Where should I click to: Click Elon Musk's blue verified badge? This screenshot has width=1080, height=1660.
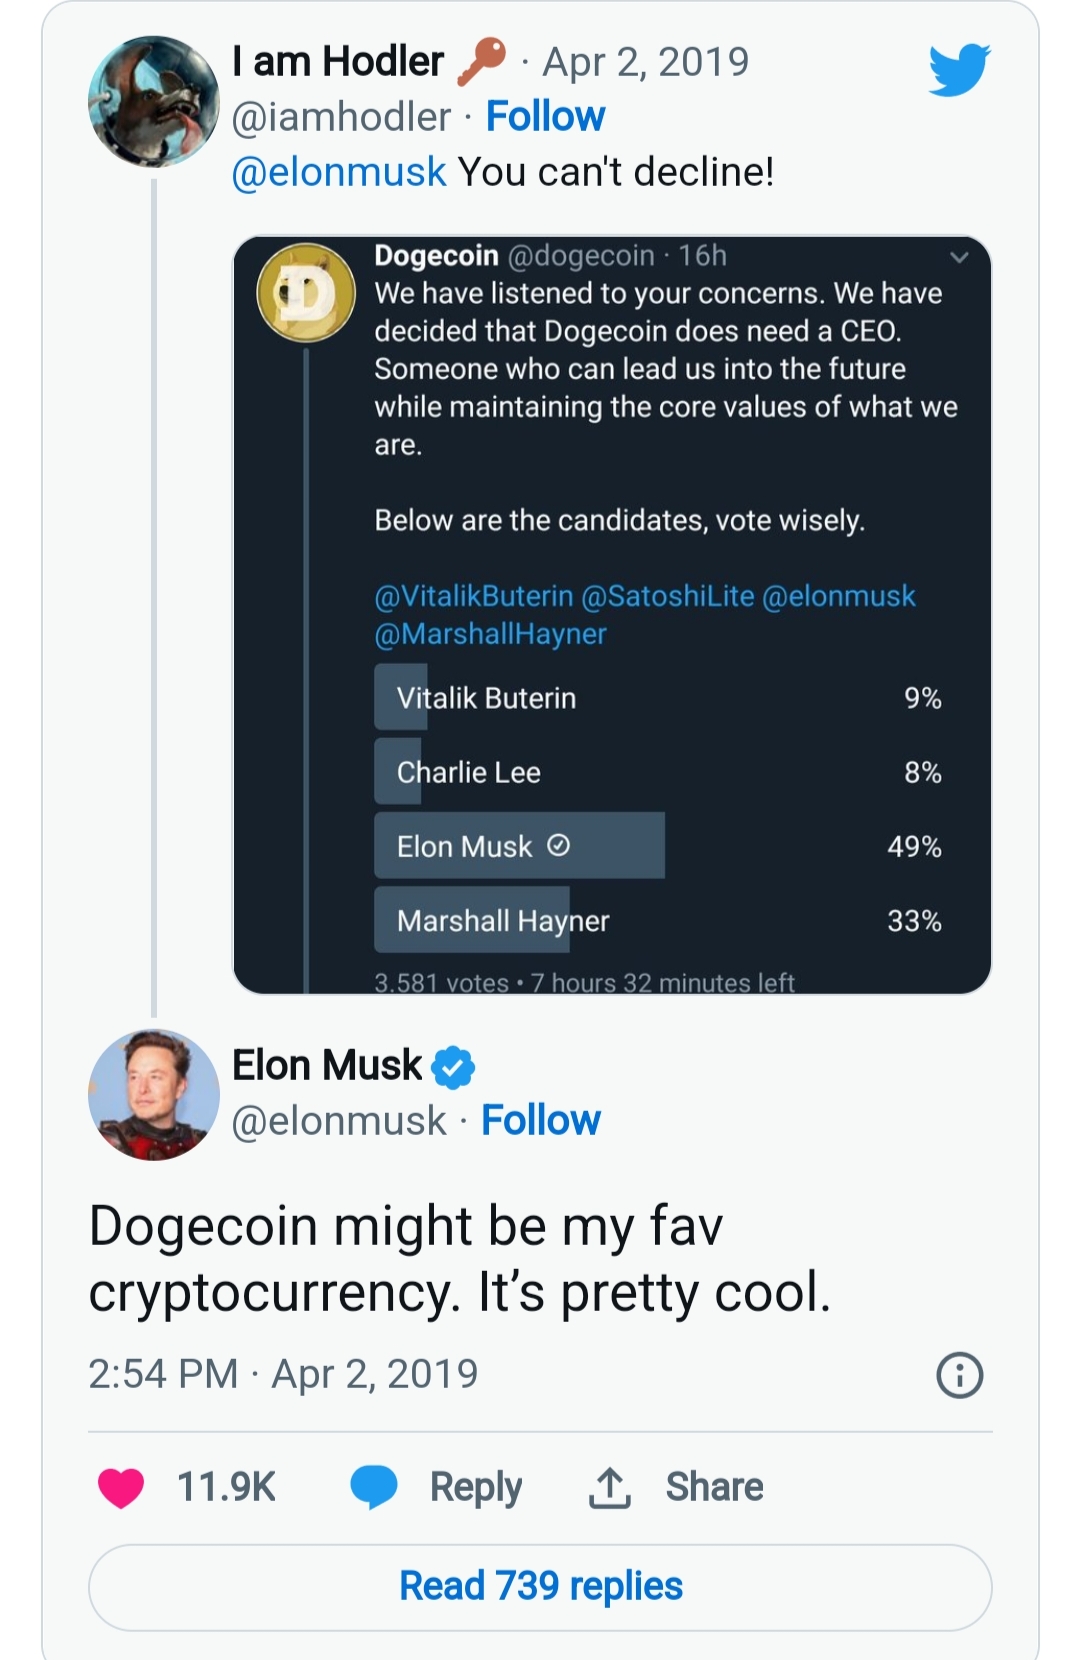tap(452, 1066)
